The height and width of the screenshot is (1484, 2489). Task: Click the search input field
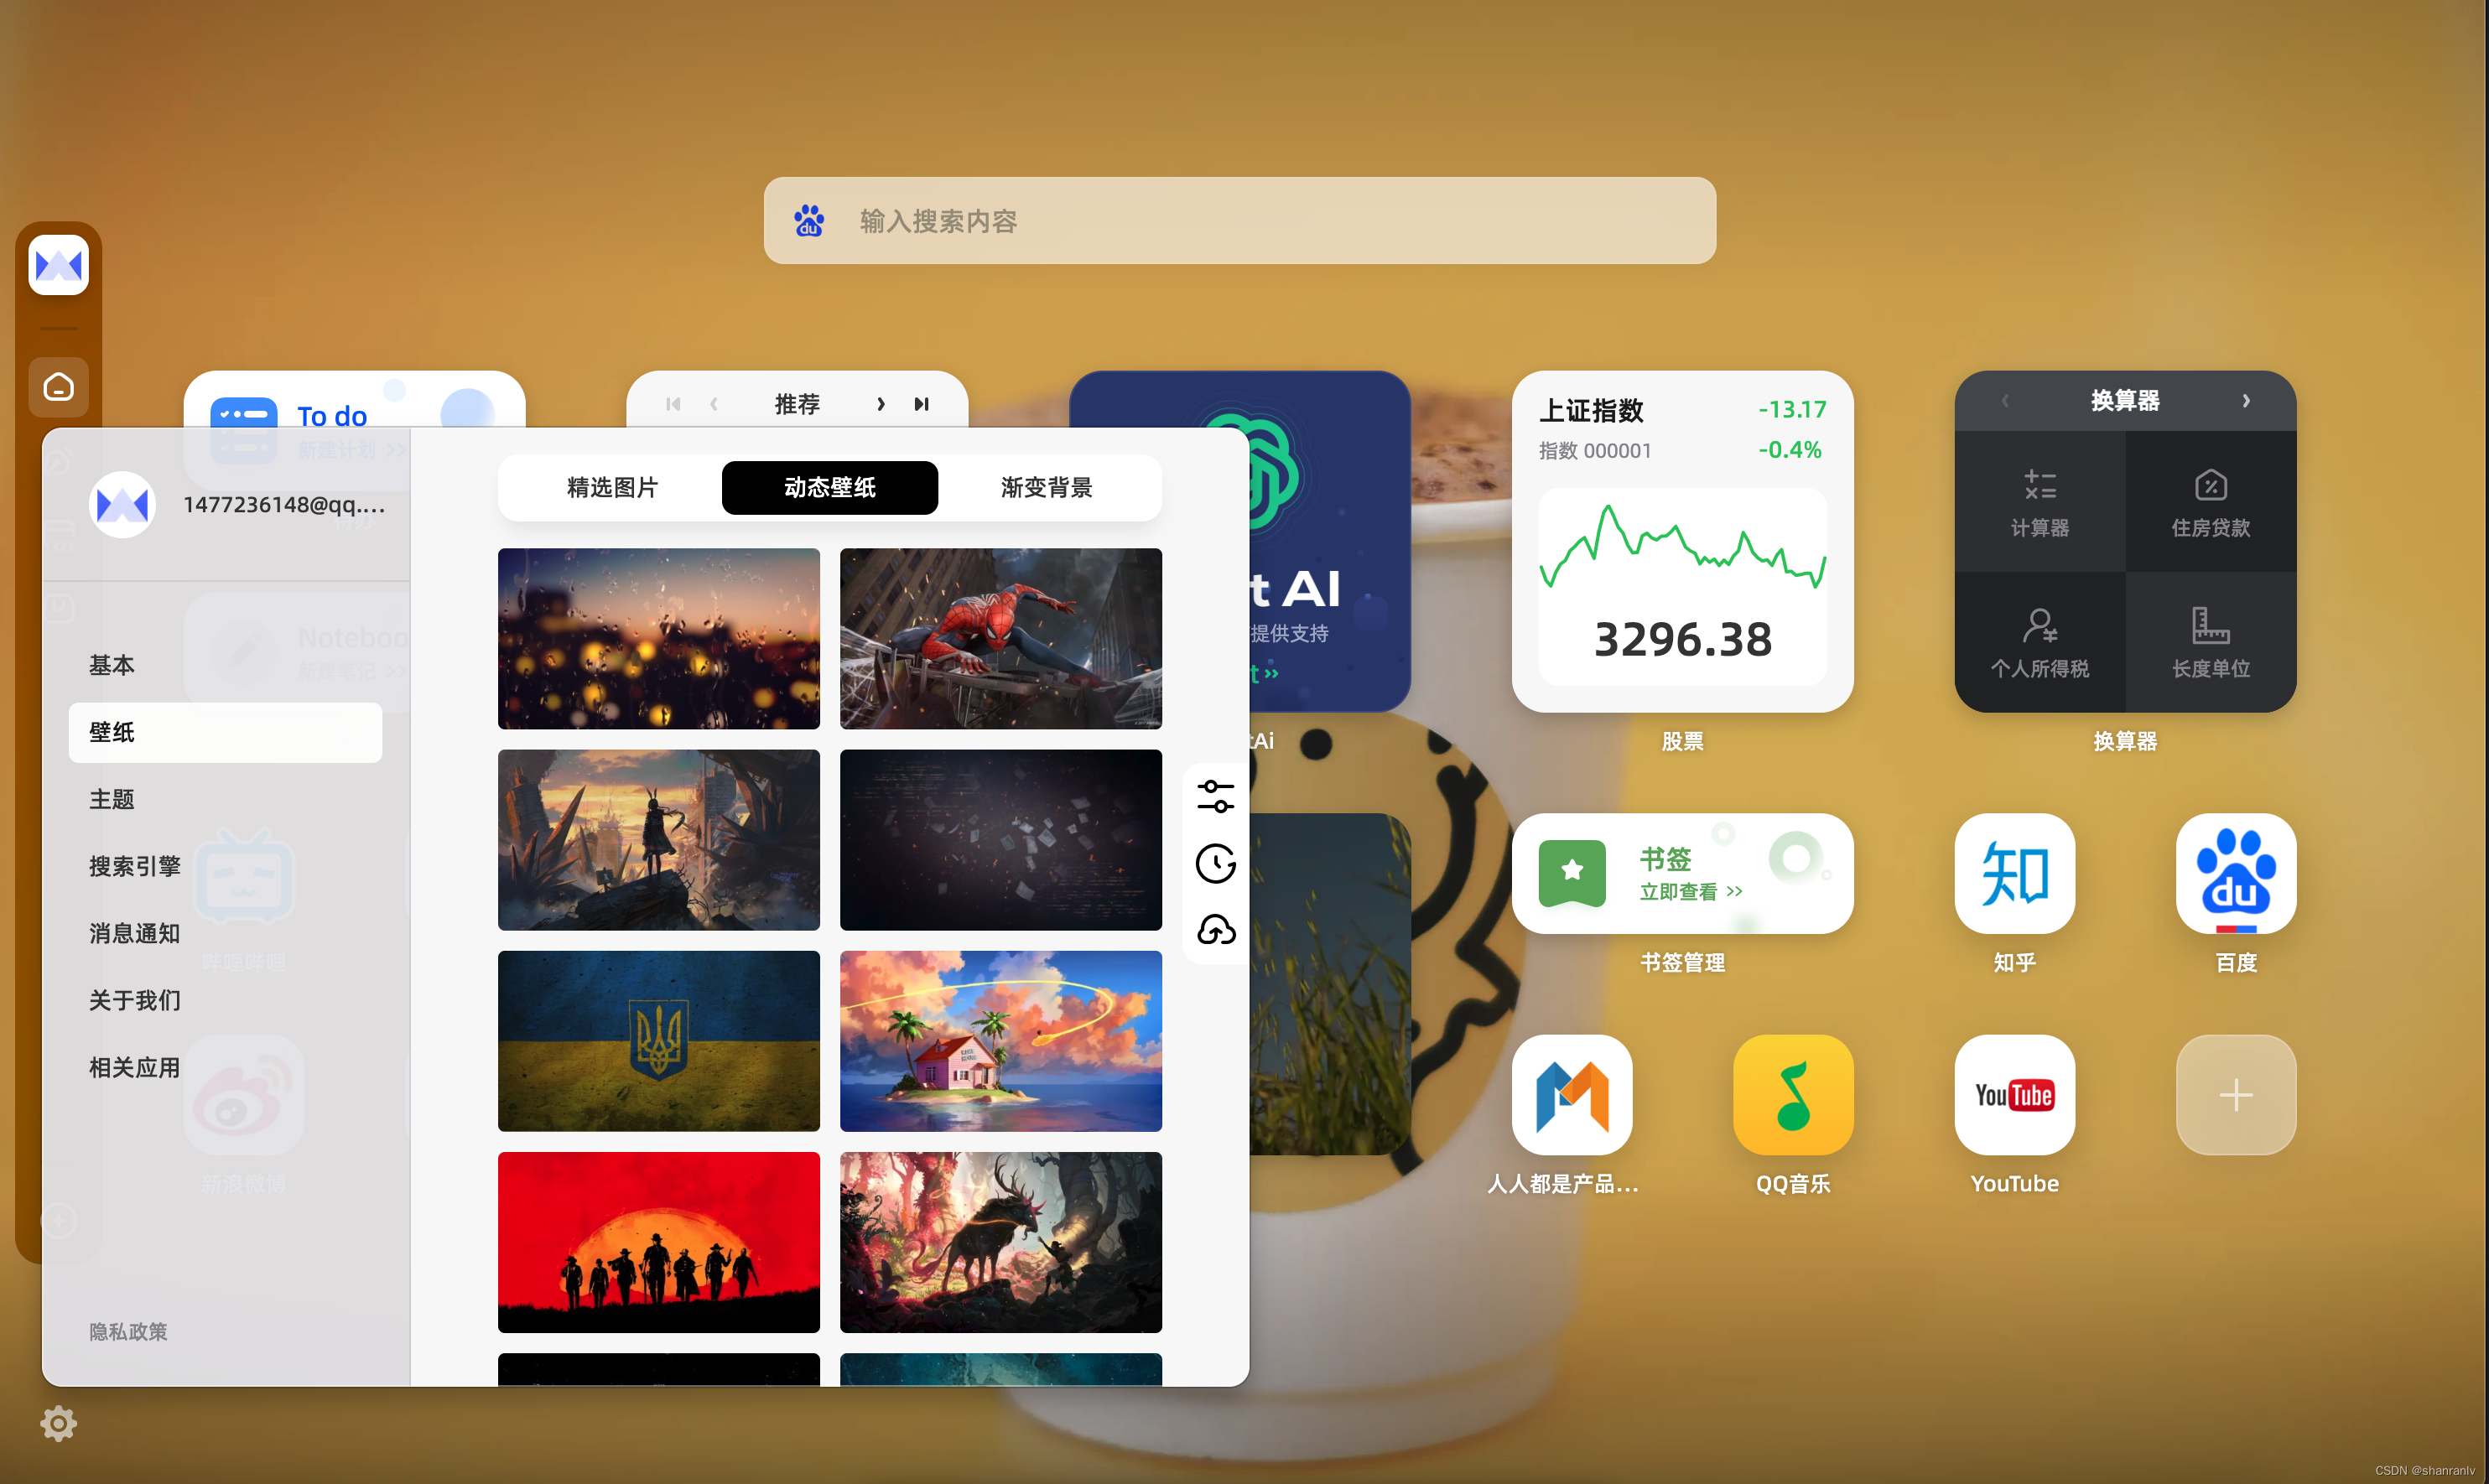[1244, 219]
